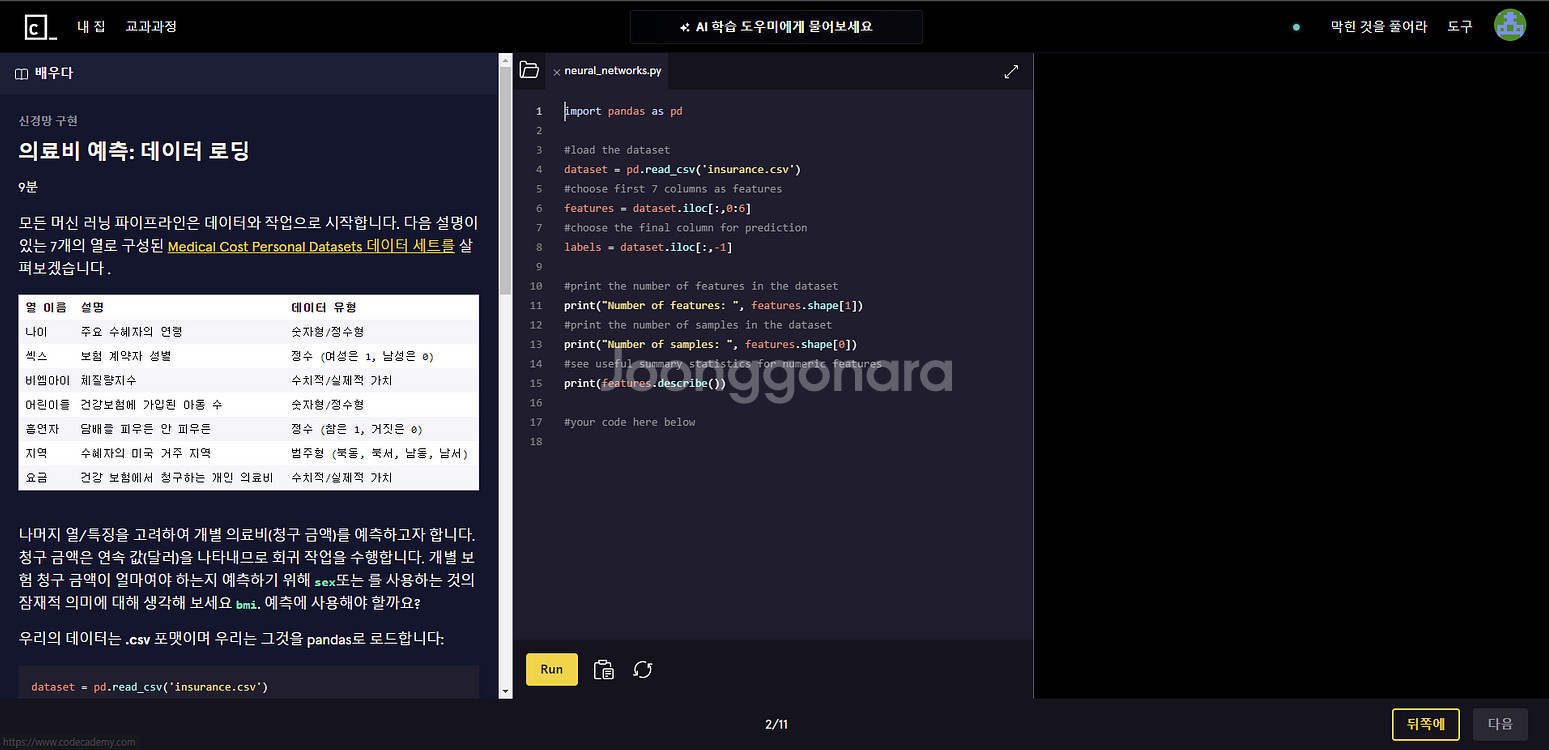This screenshot has height=750, width=1549.
Task: Click the 지역 row in the table
Action: pos(249,453)
